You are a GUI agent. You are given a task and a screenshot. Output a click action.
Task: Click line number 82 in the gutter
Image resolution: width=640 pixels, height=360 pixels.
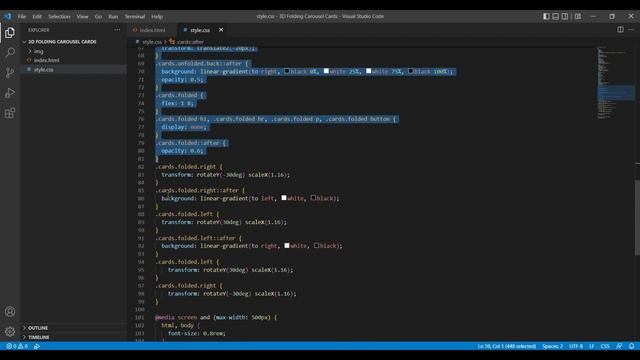[x=141, y=167]
